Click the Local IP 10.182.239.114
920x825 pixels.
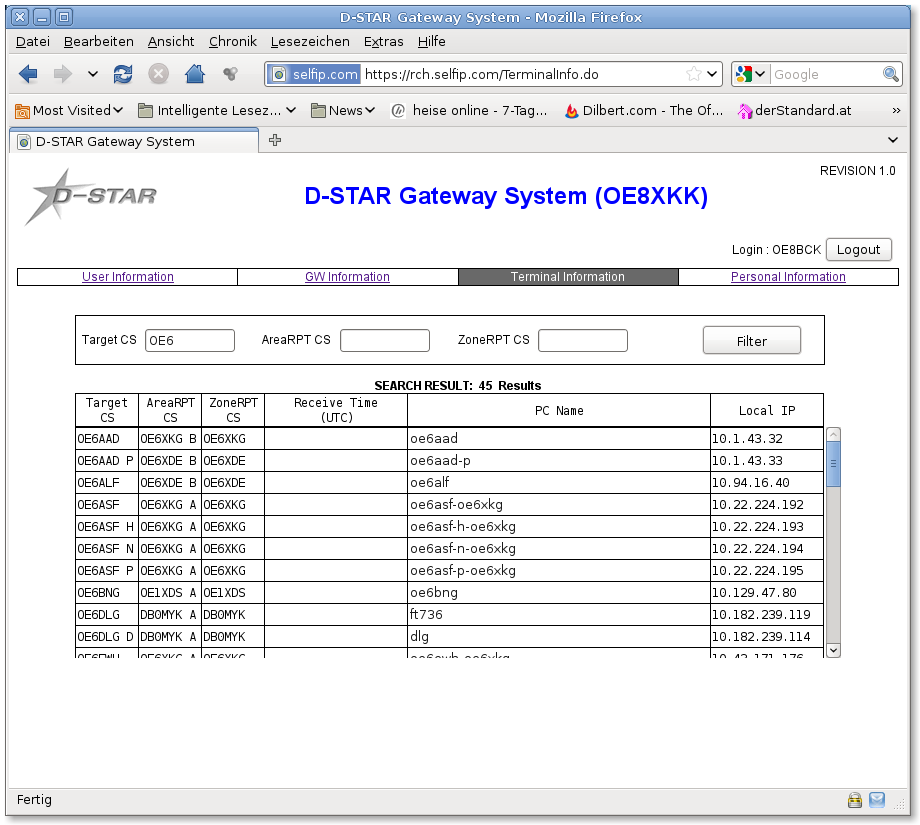(x=761, y=637)
